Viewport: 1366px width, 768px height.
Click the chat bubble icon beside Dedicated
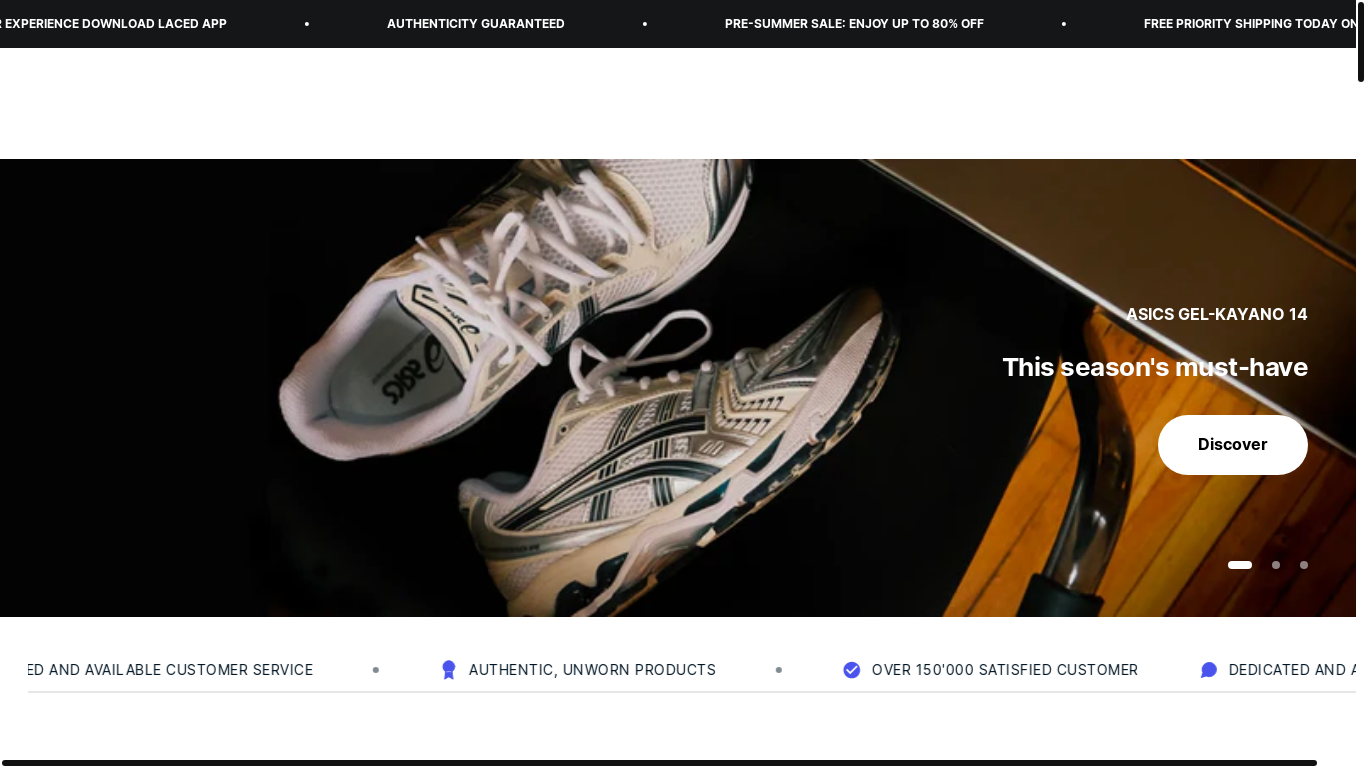(x=1209, y=670)
